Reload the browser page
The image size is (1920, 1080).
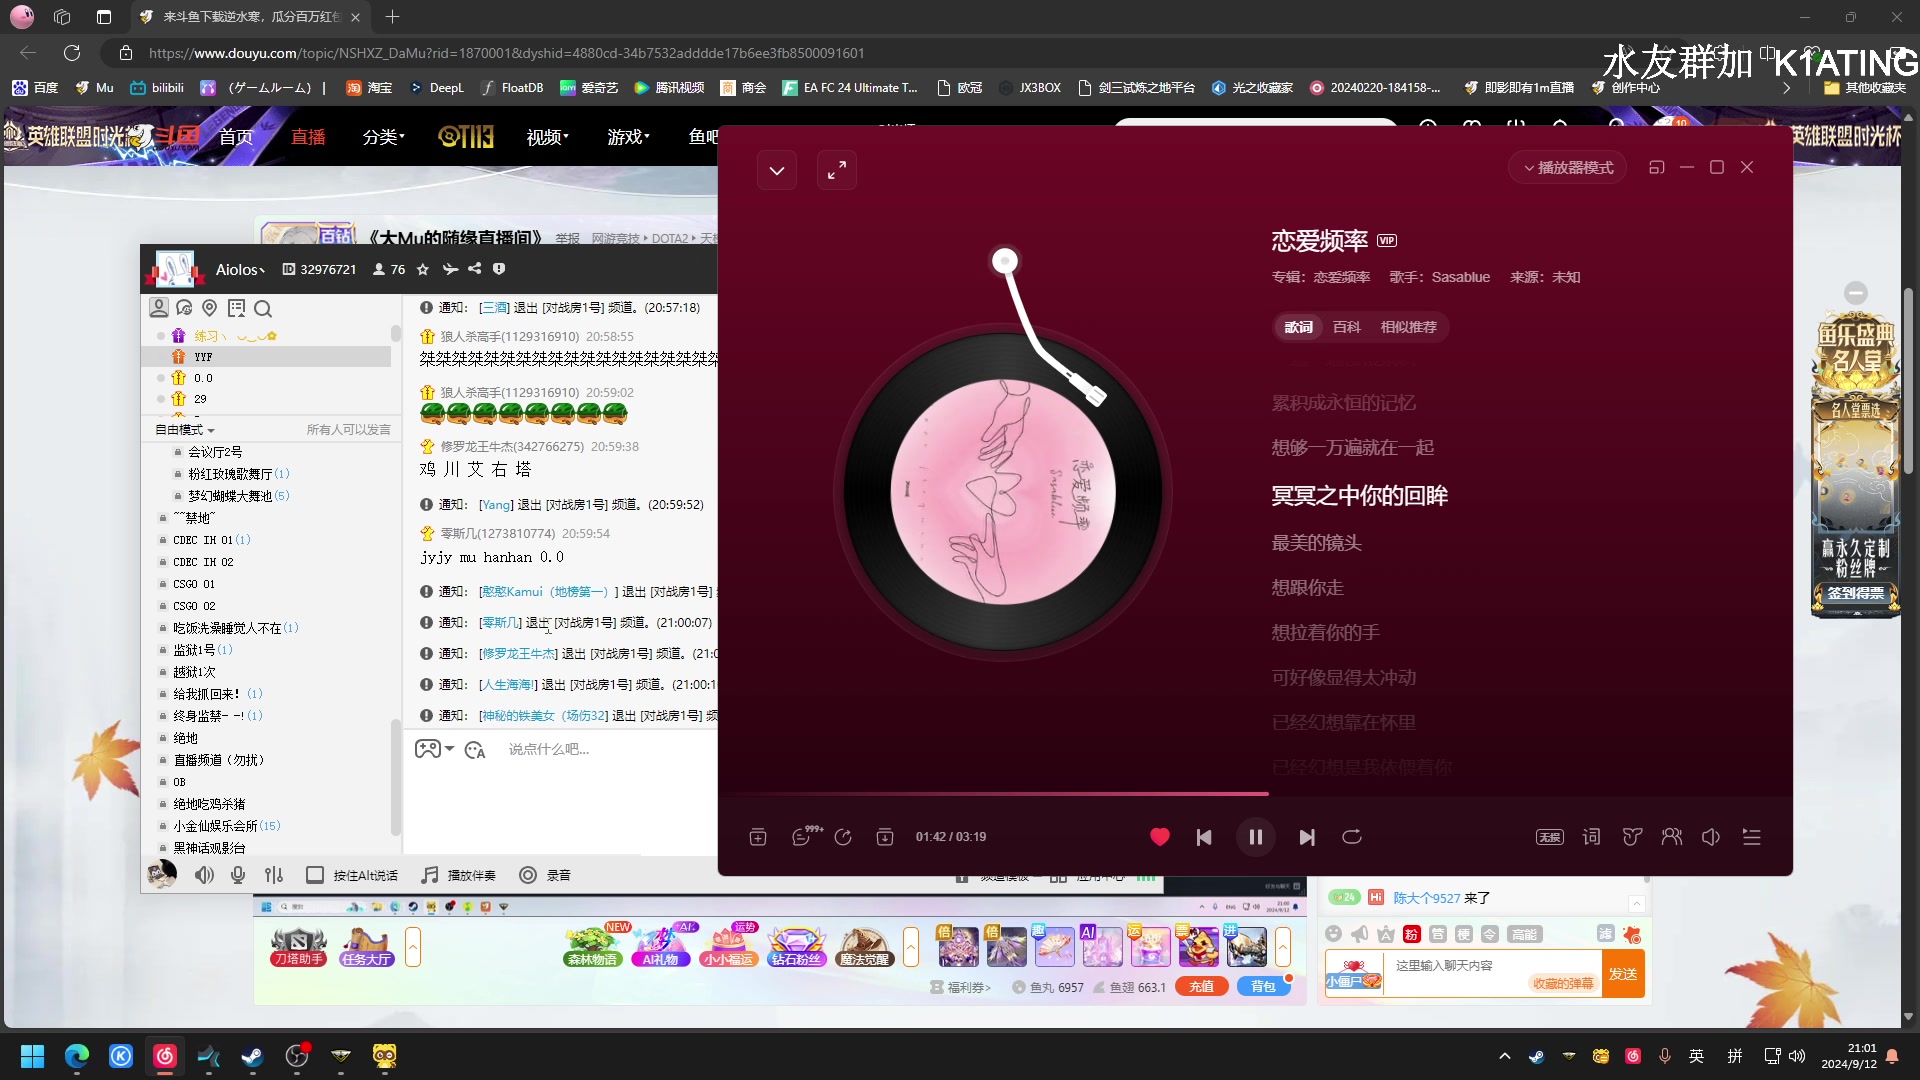point(72,53)
